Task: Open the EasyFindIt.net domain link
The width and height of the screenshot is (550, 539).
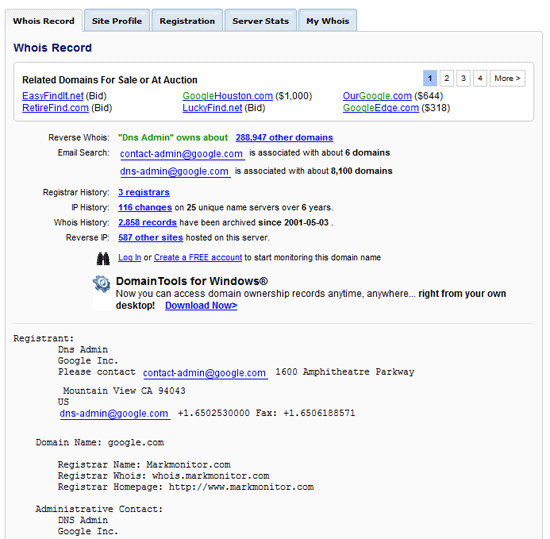Action: pos(53,96)
